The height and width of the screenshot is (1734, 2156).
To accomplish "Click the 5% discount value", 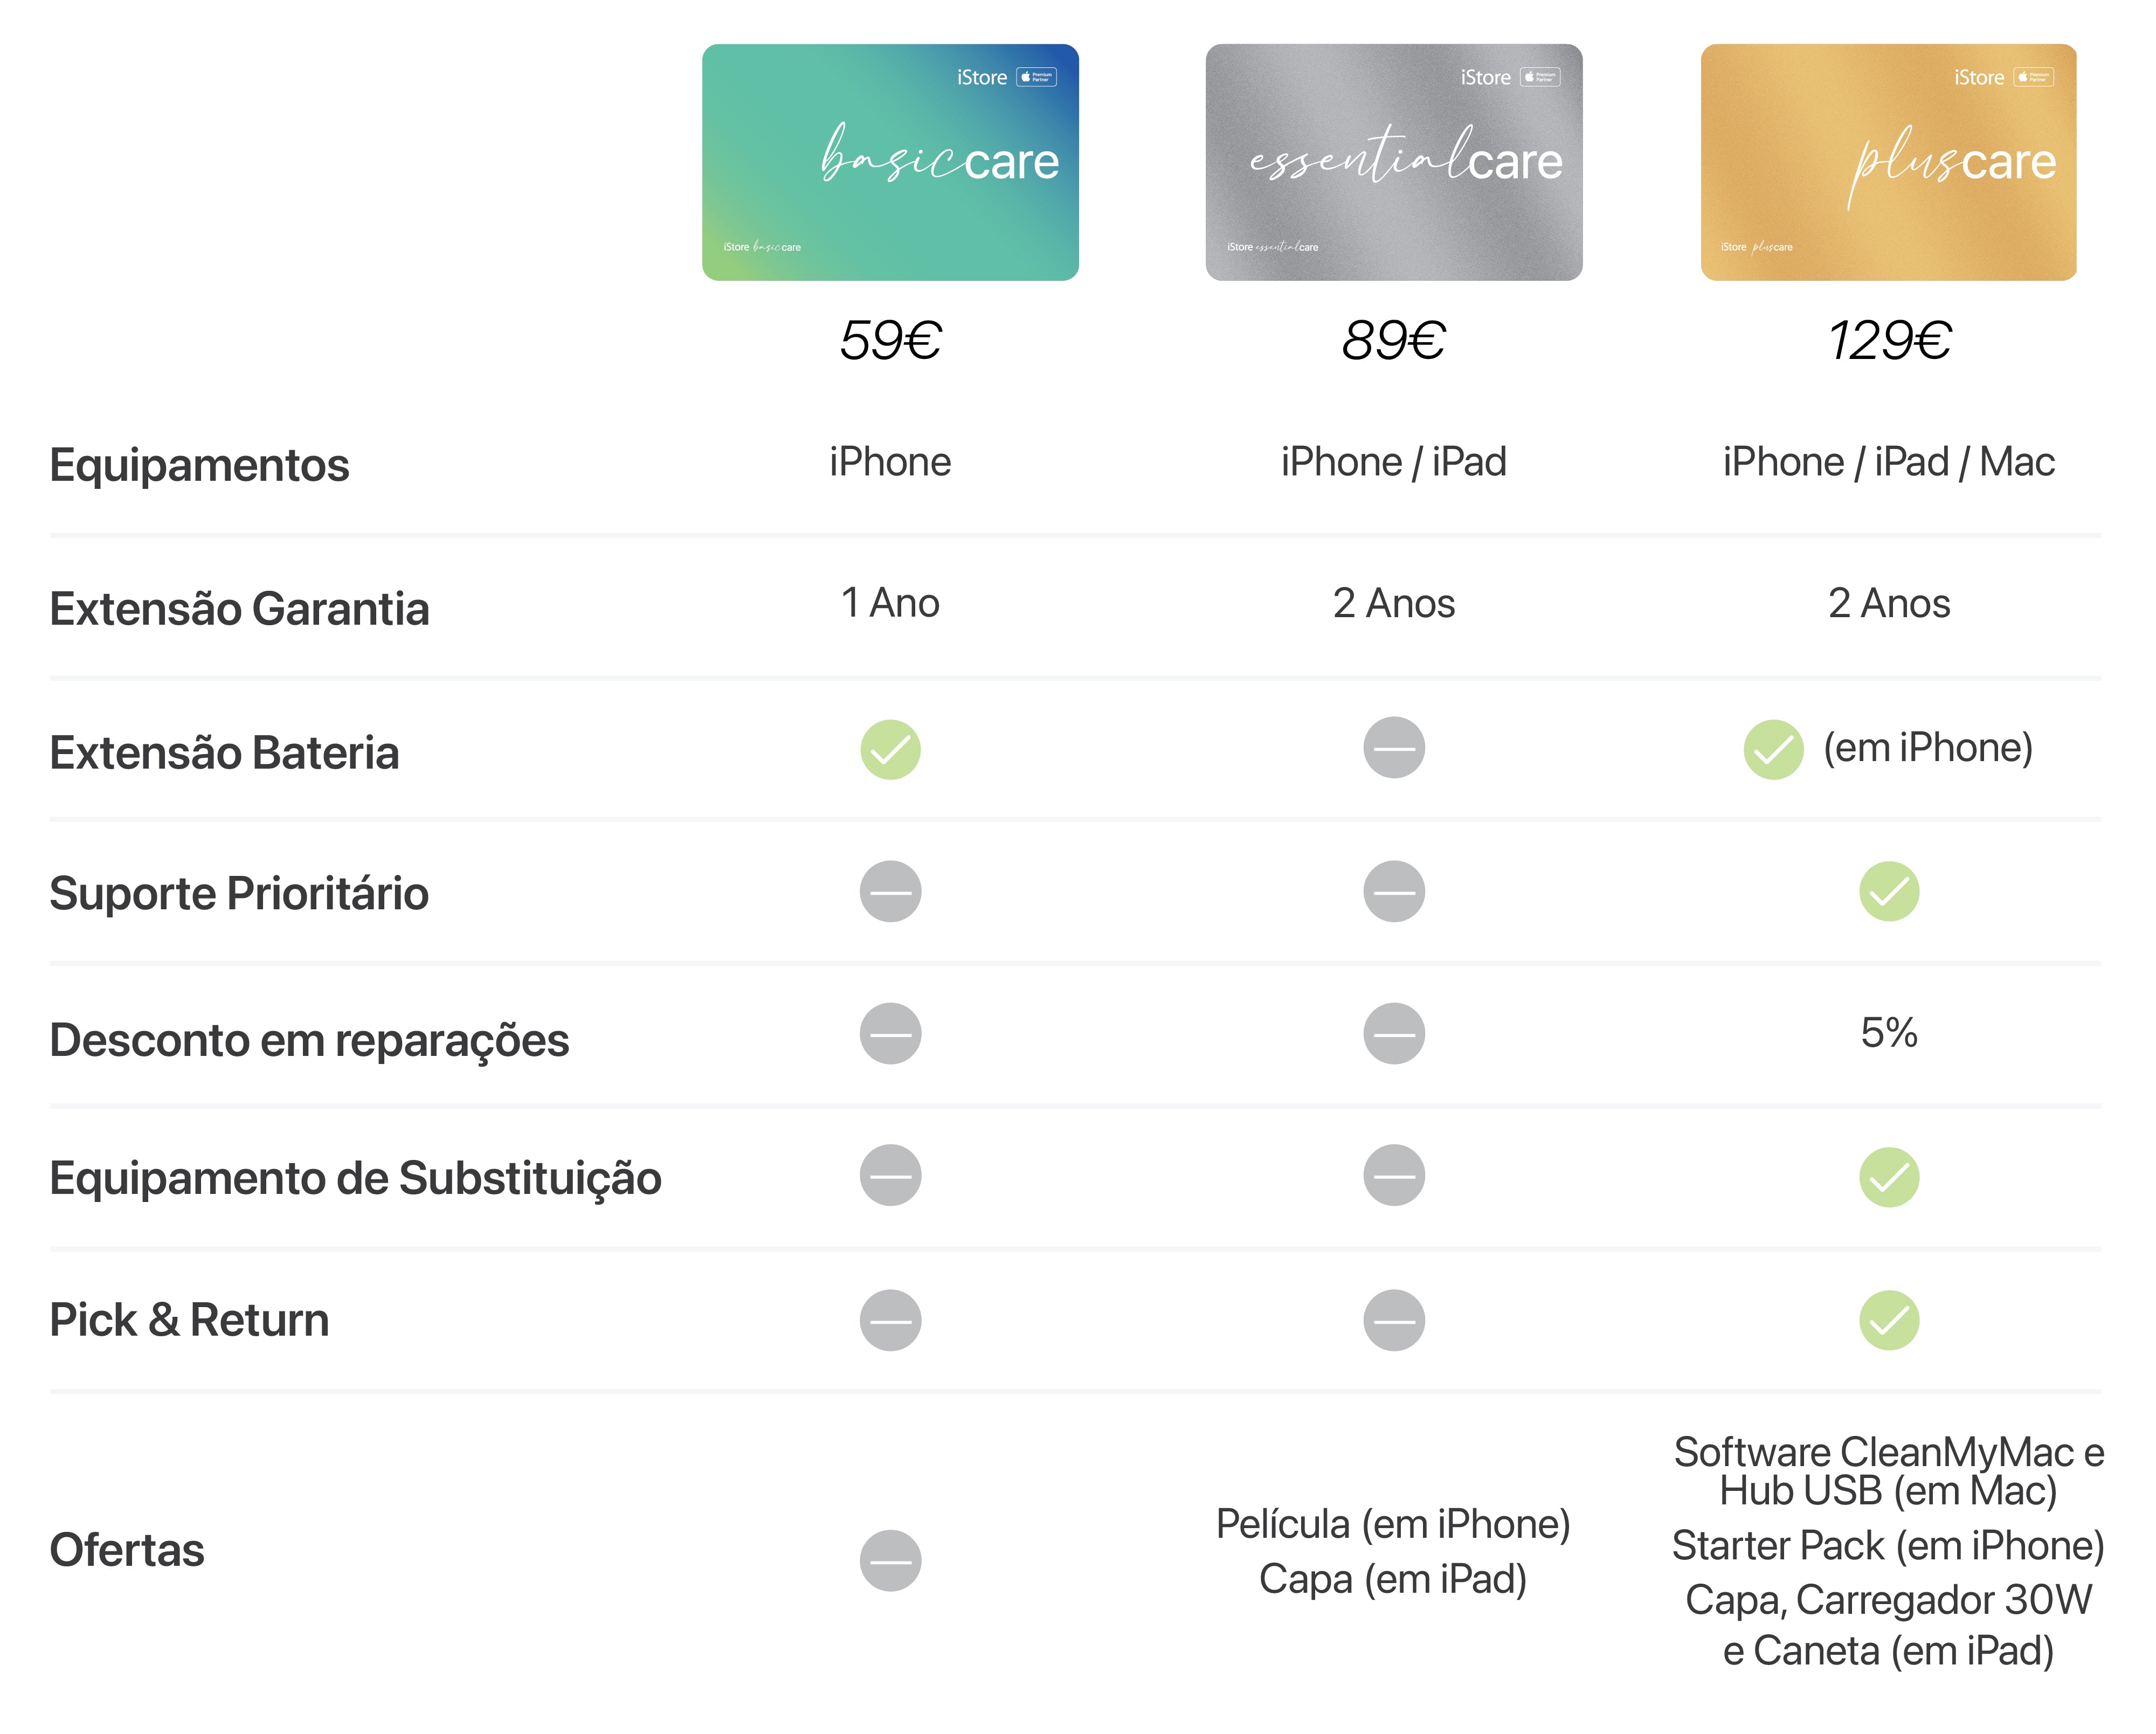I will [1889, 1033].
